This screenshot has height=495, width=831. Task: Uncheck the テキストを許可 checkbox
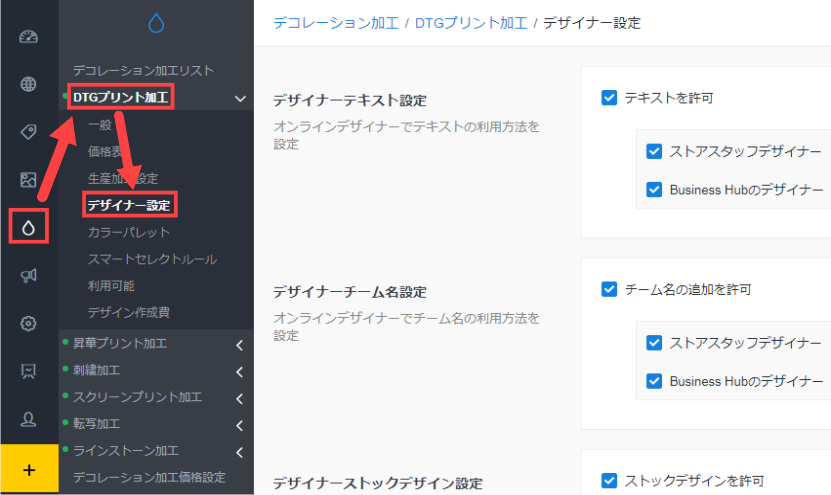tap(609, 98)
